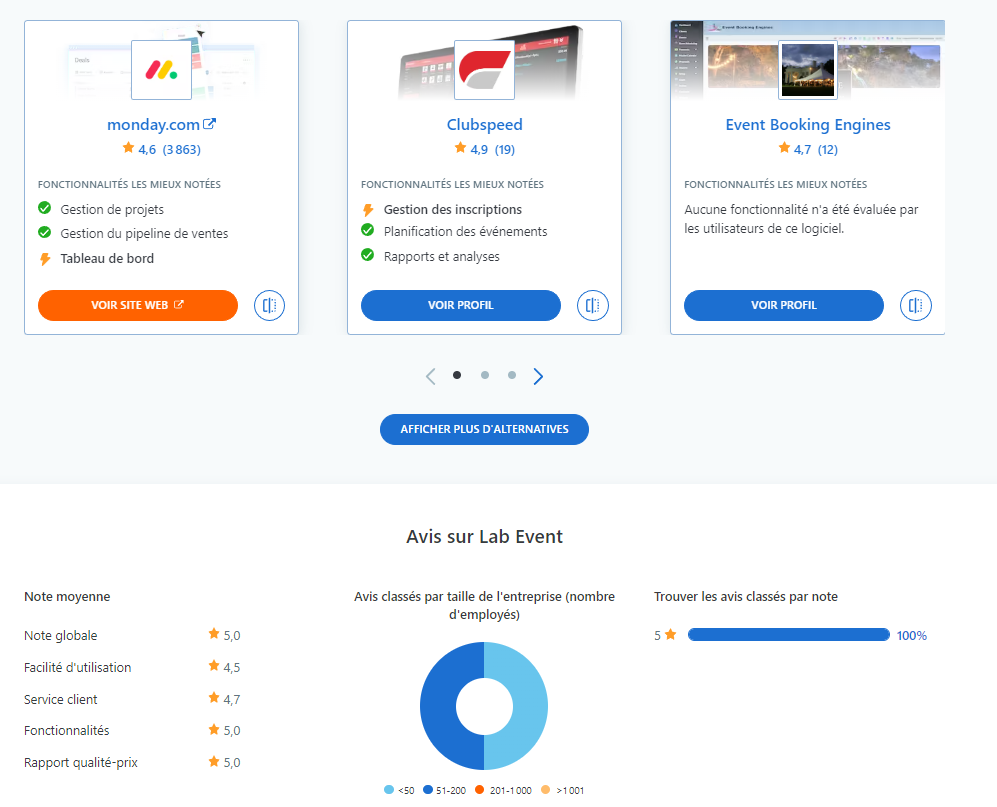This screenshot has width=997, height=807.
Task: Click monday.com 4,6 (3 863) rating
Action: click(x=162, y=149)
